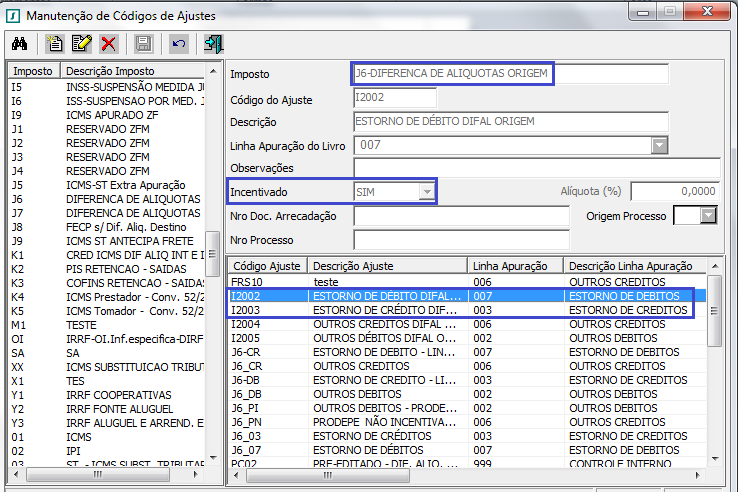Click the save diskette icon
The height and width of the screenshot is (492, 739).
point(143,44)
